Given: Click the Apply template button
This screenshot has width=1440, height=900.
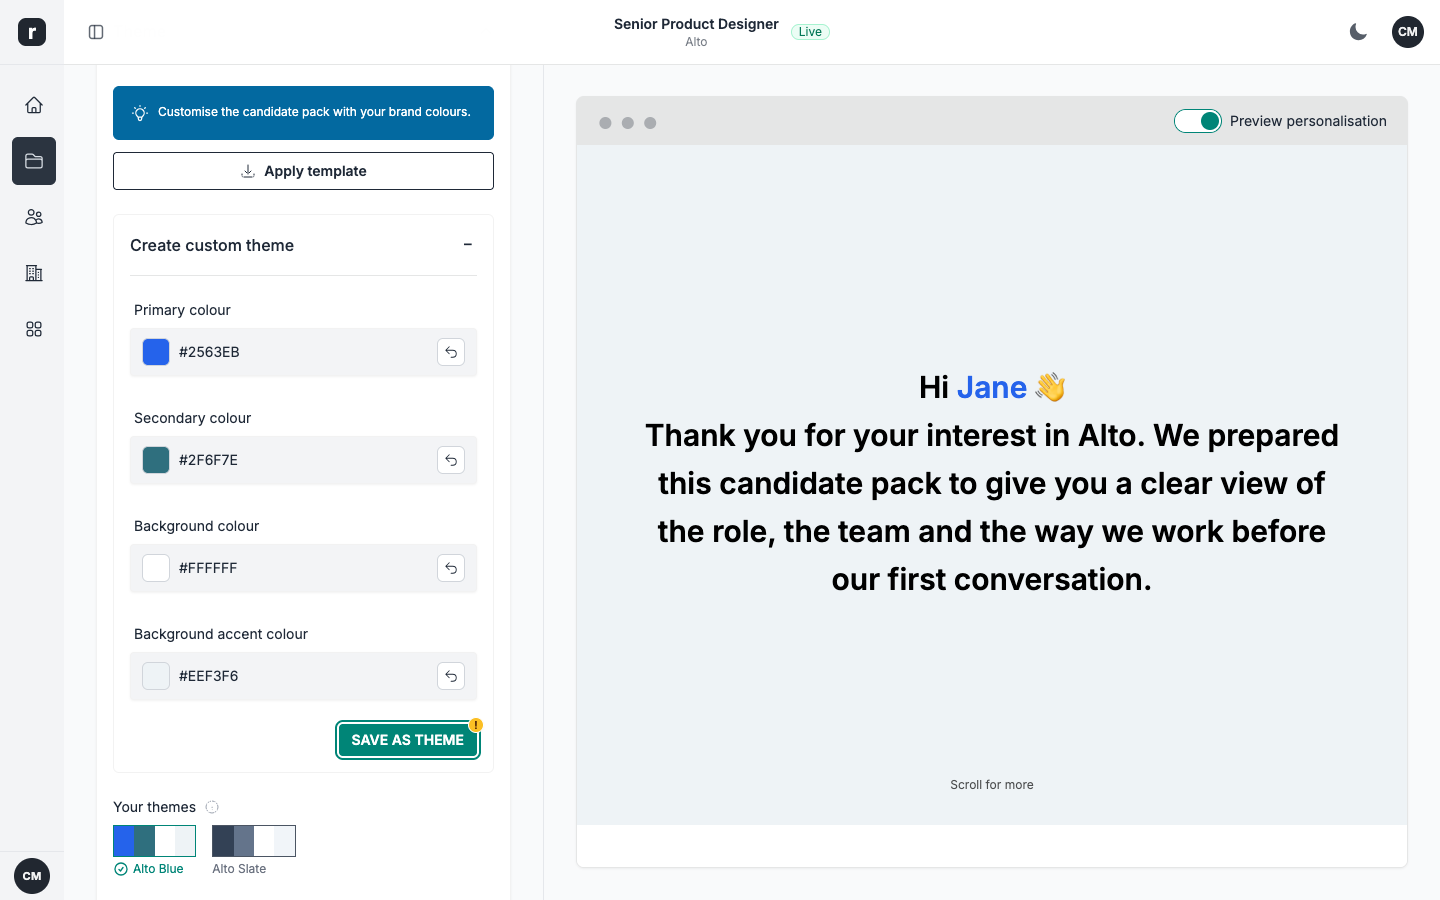Looking at the screenshot, I should pyautogui.click(x=303, y=171).
